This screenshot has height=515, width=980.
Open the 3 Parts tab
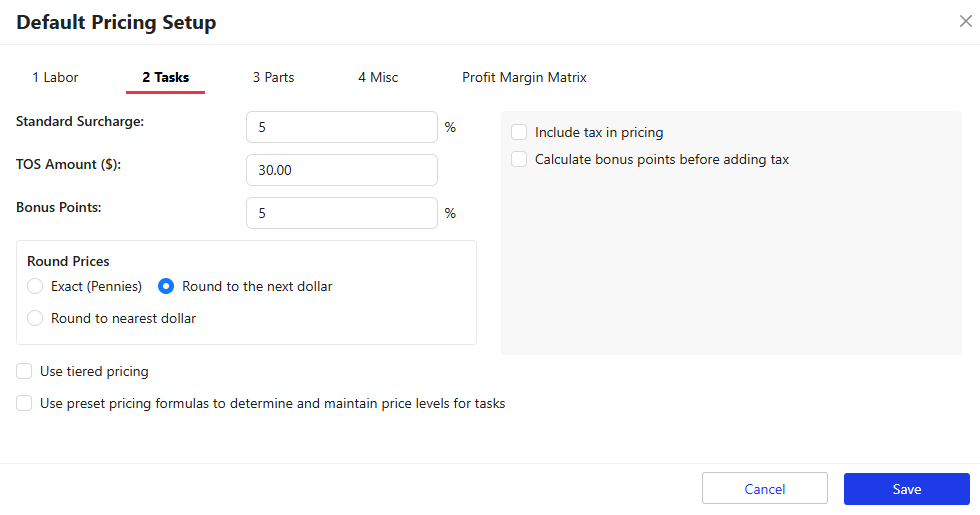pyautogui.click(x=273, y=78)
